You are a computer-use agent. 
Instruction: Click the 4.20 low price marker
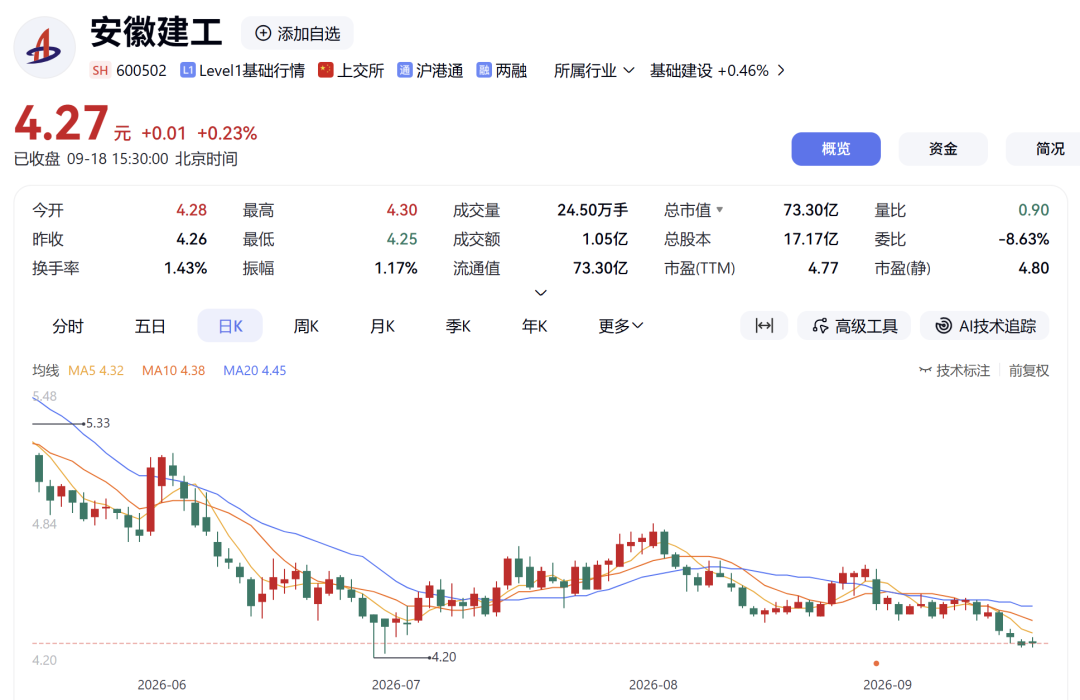pos(444,657)
